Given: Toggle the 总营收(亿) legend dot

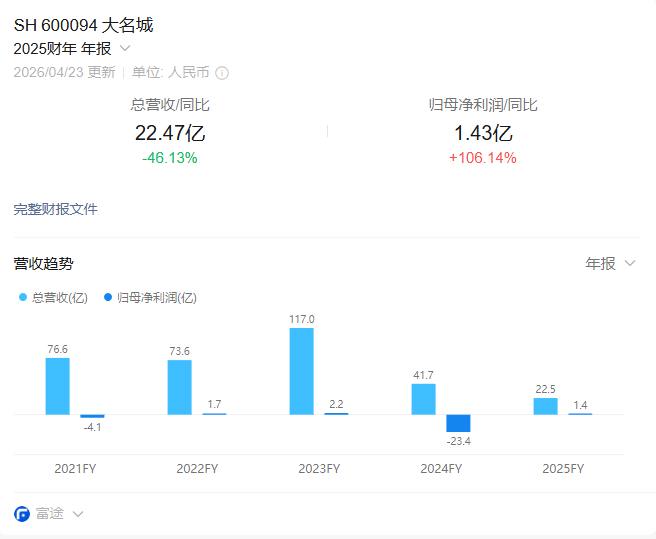Looking at the screenshot, I should tap(24, 297).
